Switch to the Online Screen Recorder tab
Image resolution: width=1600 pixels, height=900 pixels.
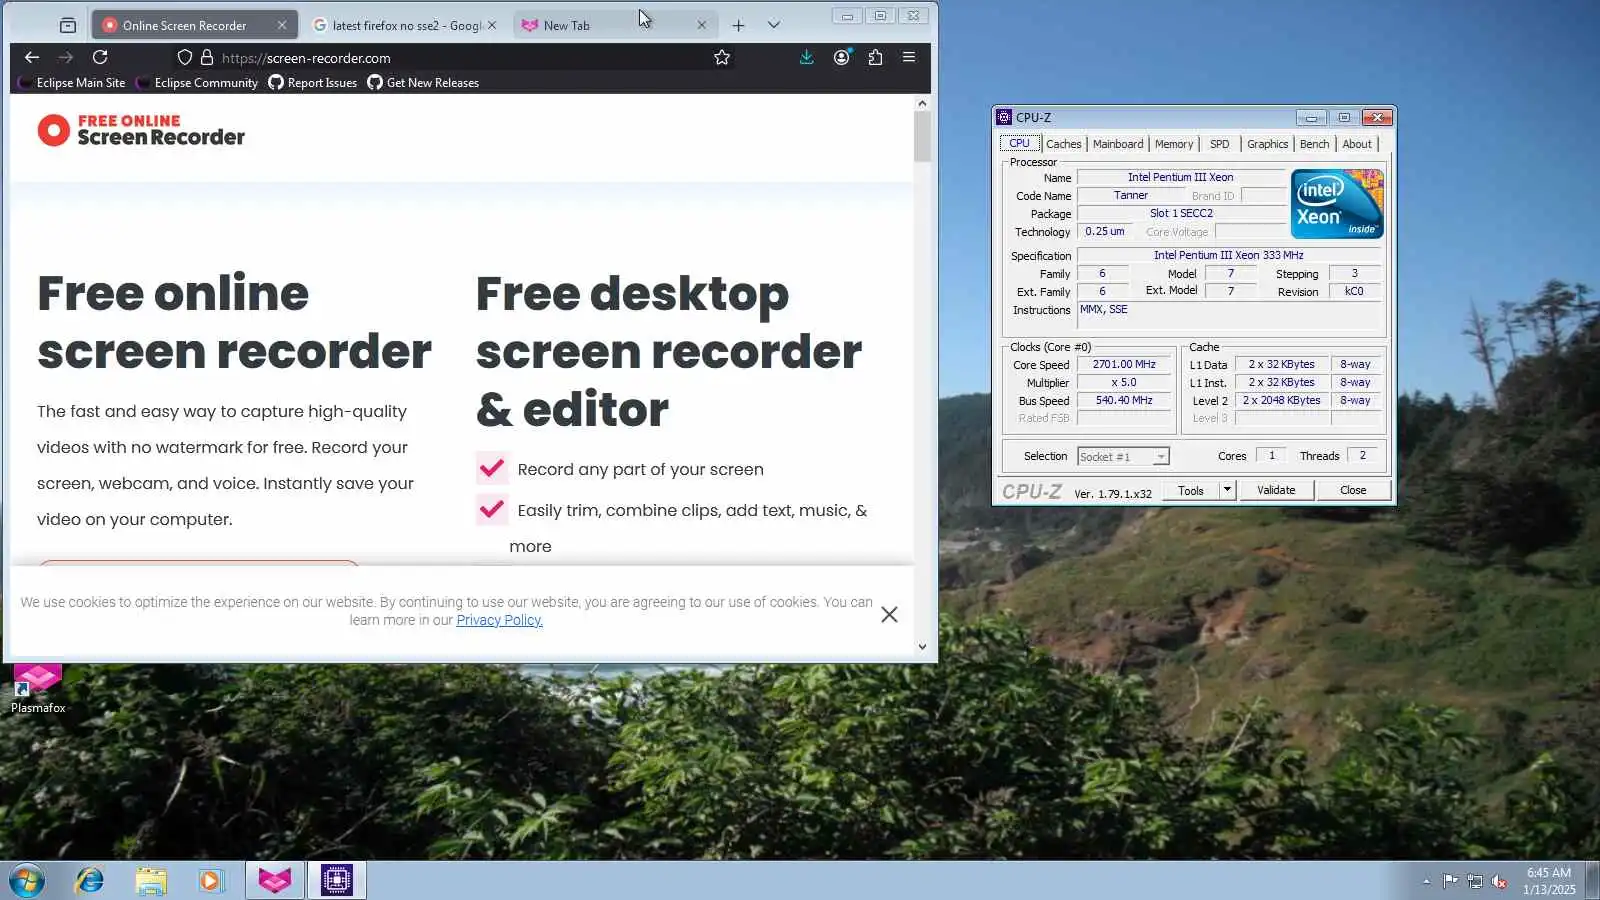point(194,25)
